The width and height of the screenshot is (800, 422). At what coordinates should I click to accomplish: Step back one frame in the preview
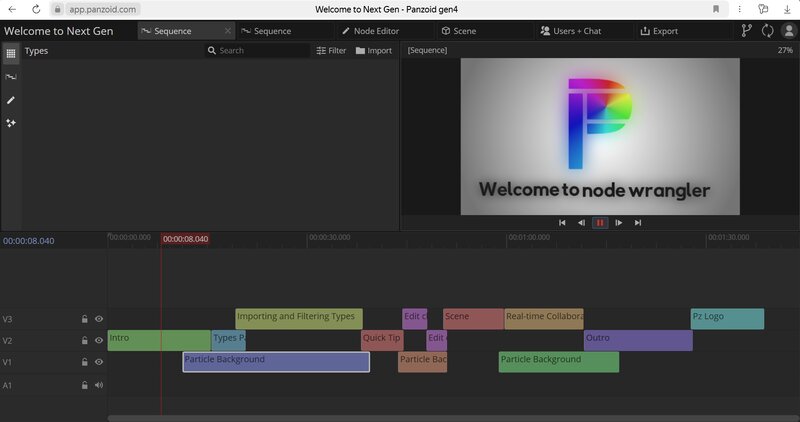(x=581, y=223)
